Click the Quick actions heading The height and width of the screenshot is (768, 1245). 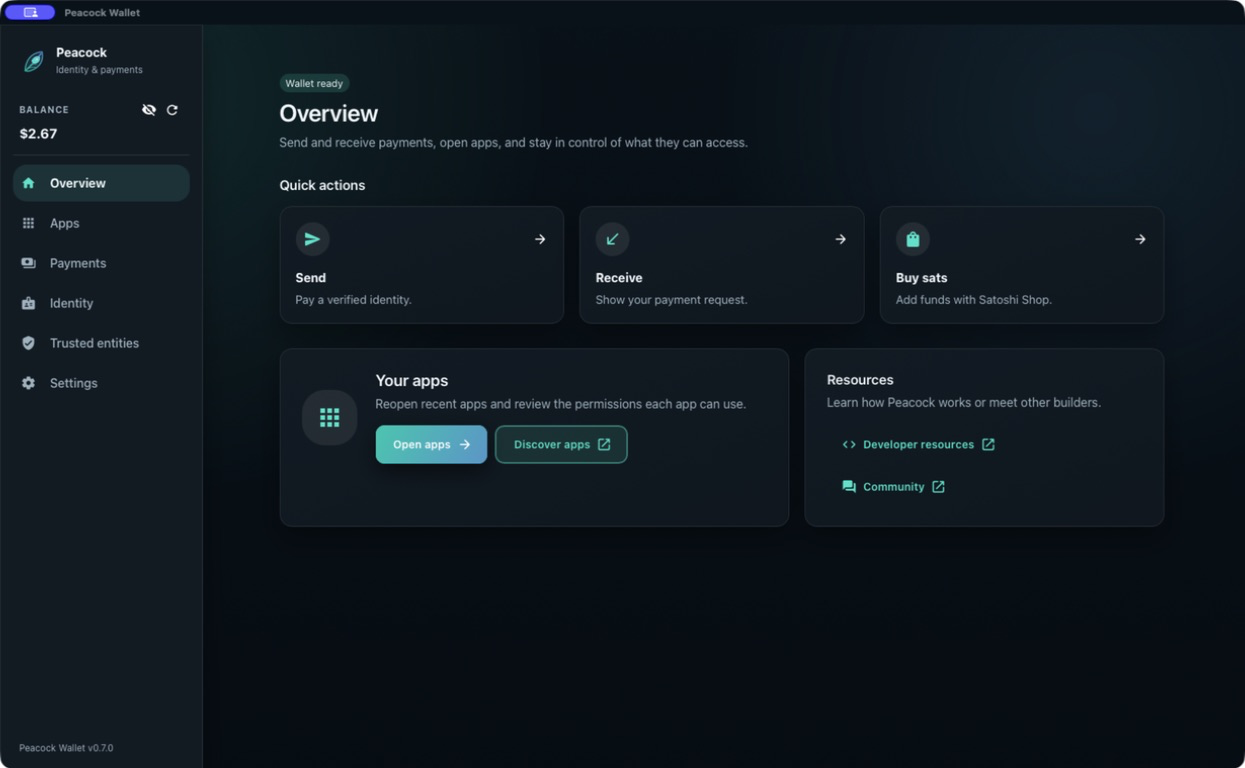pos(322,185)
